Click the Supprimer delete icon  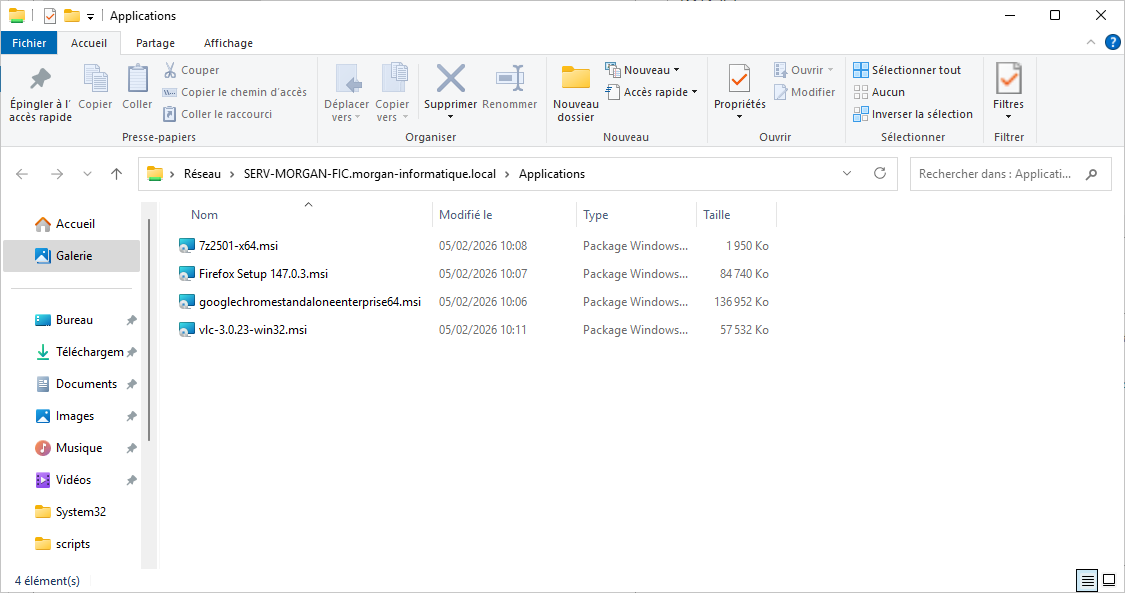[450, 79]
